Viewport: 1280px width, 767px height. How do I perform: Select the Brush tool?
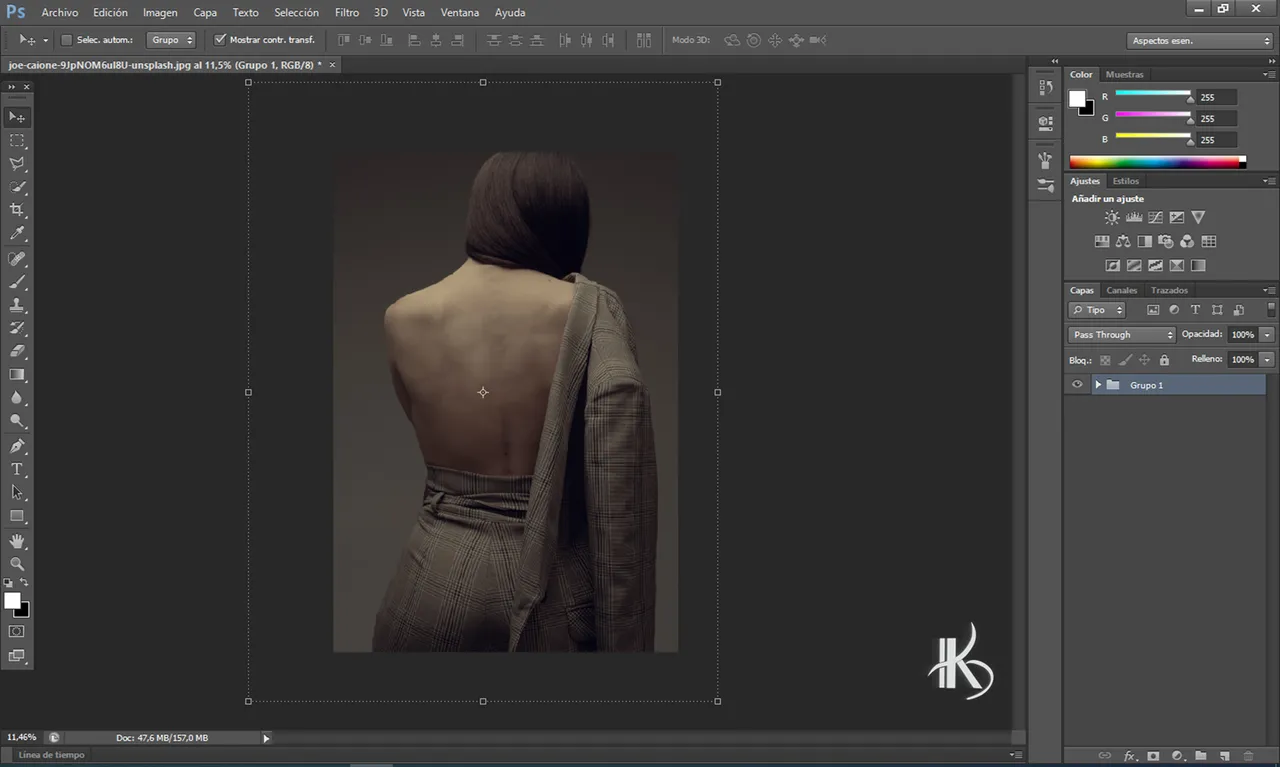(17, 282)
